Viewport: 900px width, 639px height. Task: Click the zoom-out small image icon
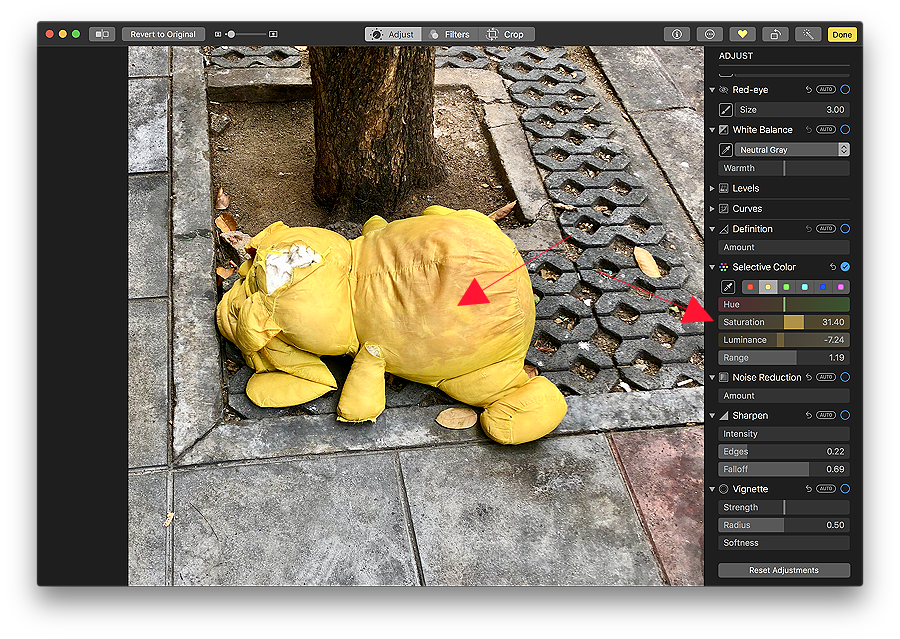point(218,34)
